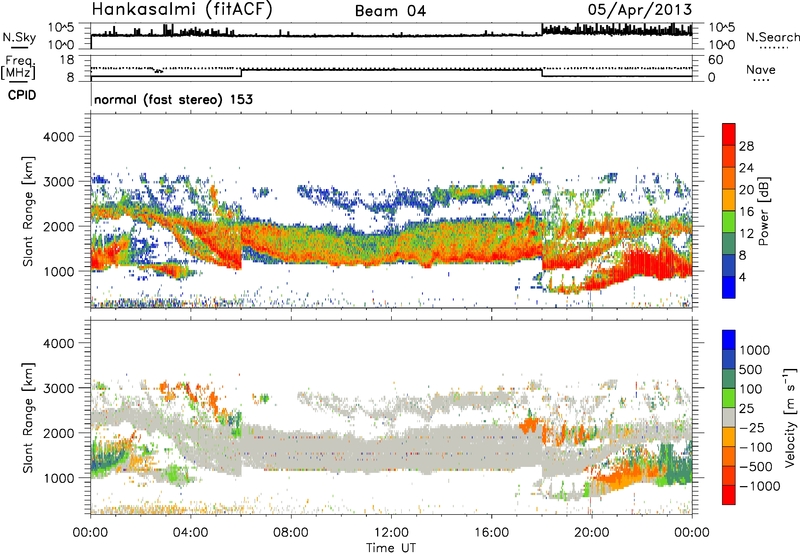Click the "16" value on power scale
This screenshot has height=554, width=800.
746,212
